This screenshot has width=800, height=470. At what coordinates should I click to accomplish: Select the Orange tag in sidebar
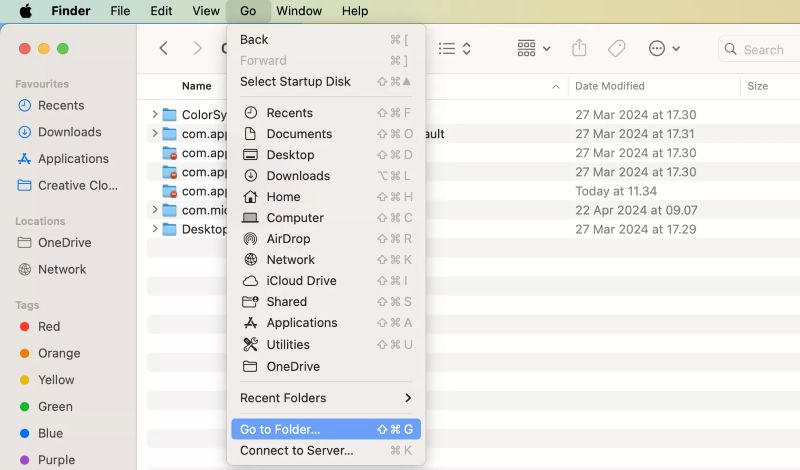coord(49,353)
